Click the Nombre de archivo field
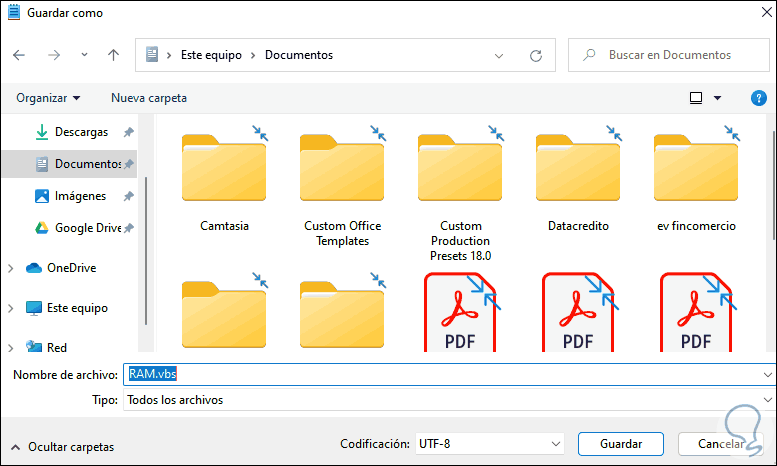 449,374
